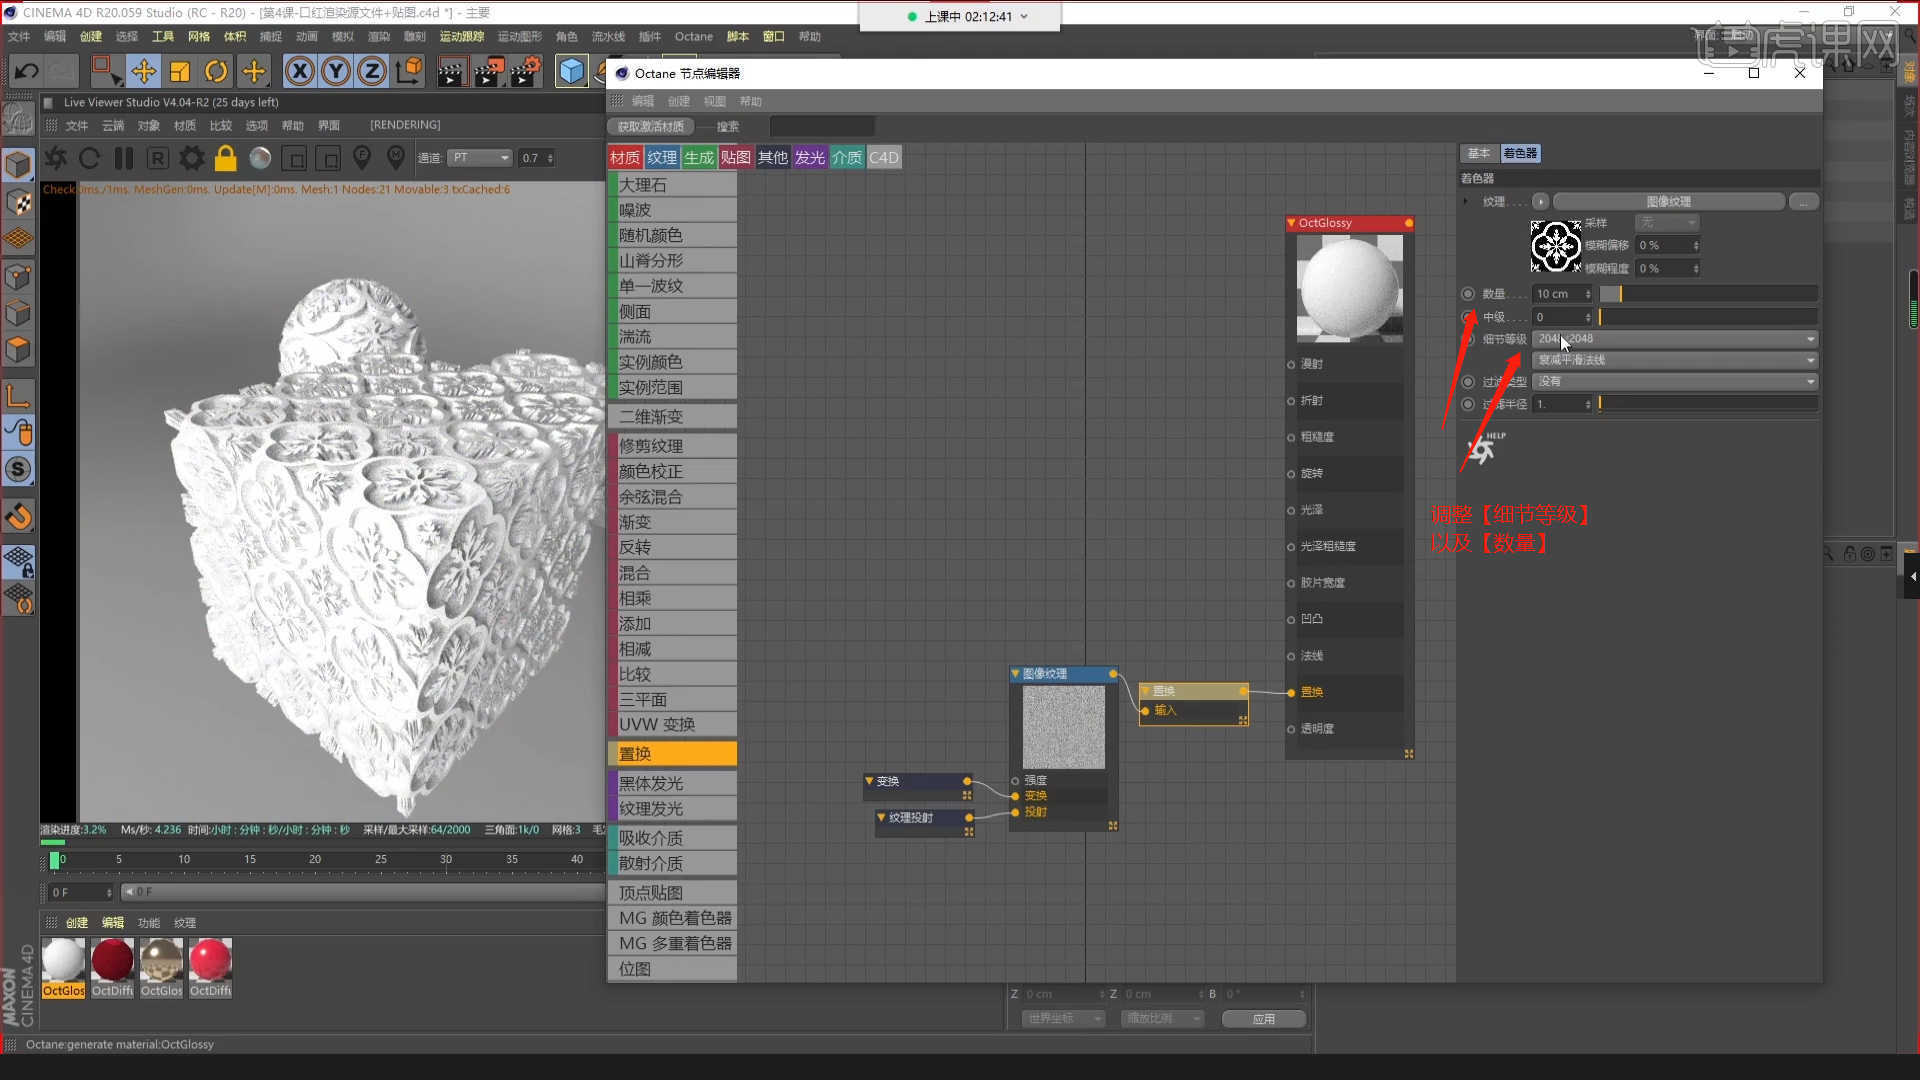
Task: Click the Help icon in shader panel
Action: click(x=1485, y=448)
